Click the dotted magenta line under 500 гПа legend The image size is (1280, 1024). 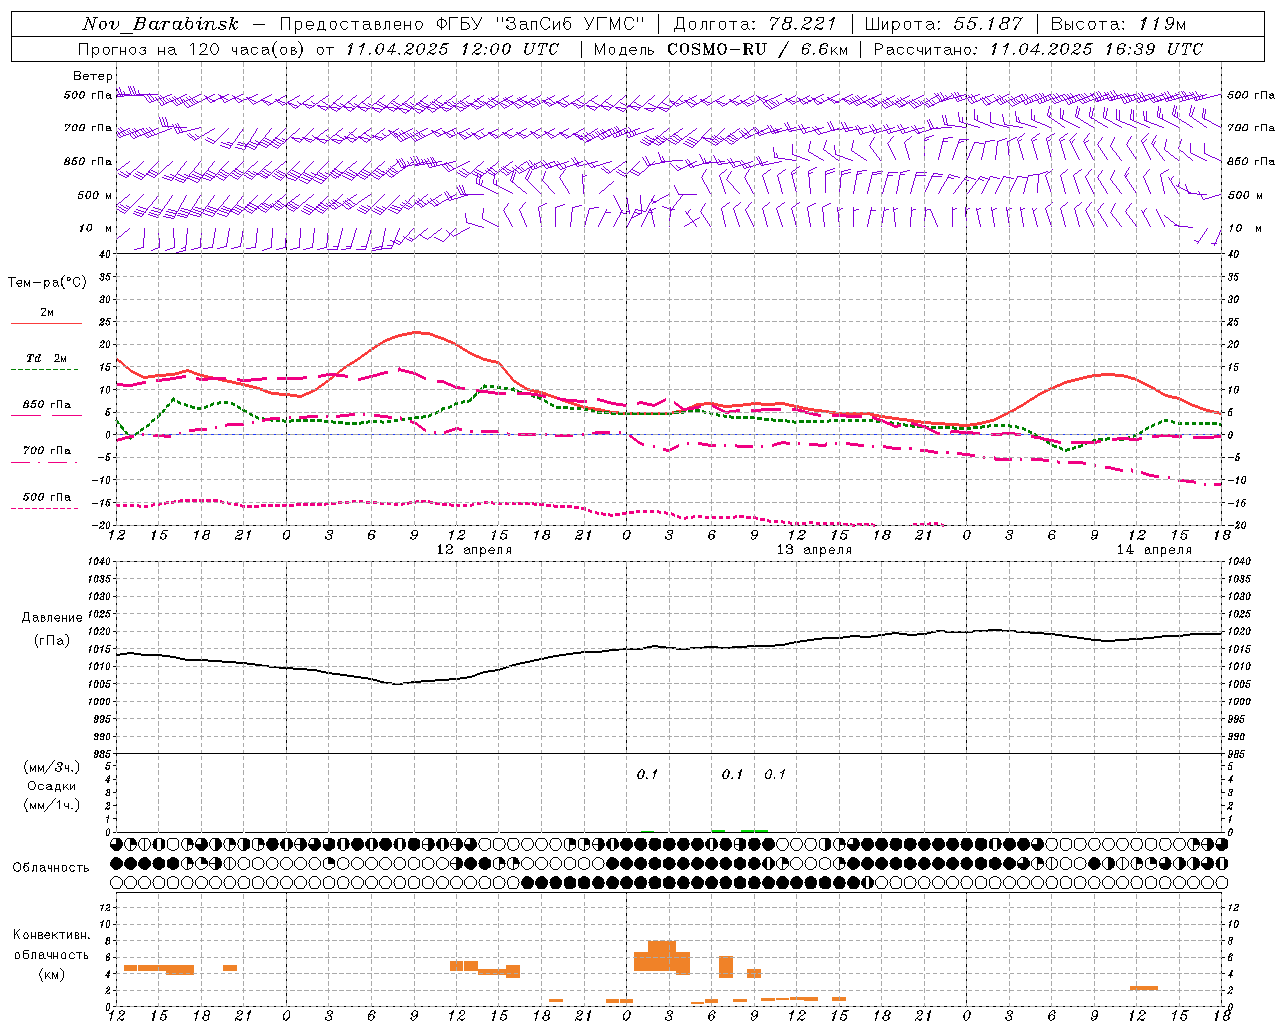tap(45, 509)
